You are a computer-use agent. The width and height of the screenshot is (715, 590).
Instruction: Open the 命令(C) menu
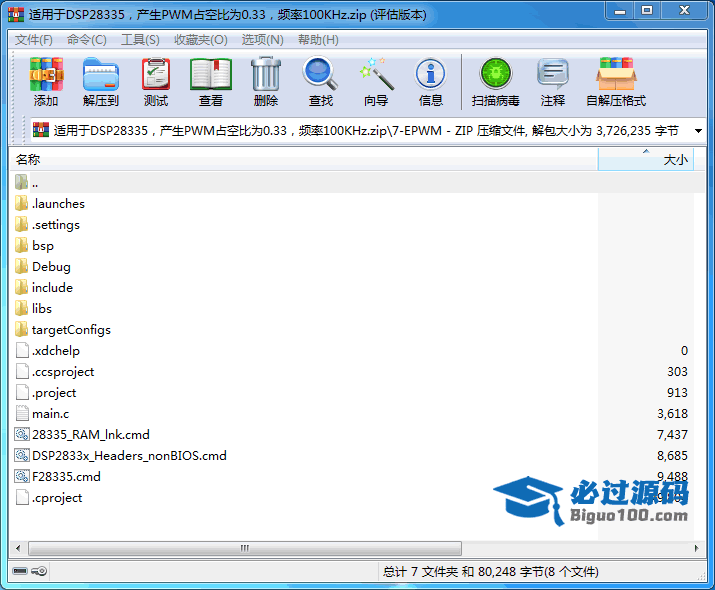86,40
